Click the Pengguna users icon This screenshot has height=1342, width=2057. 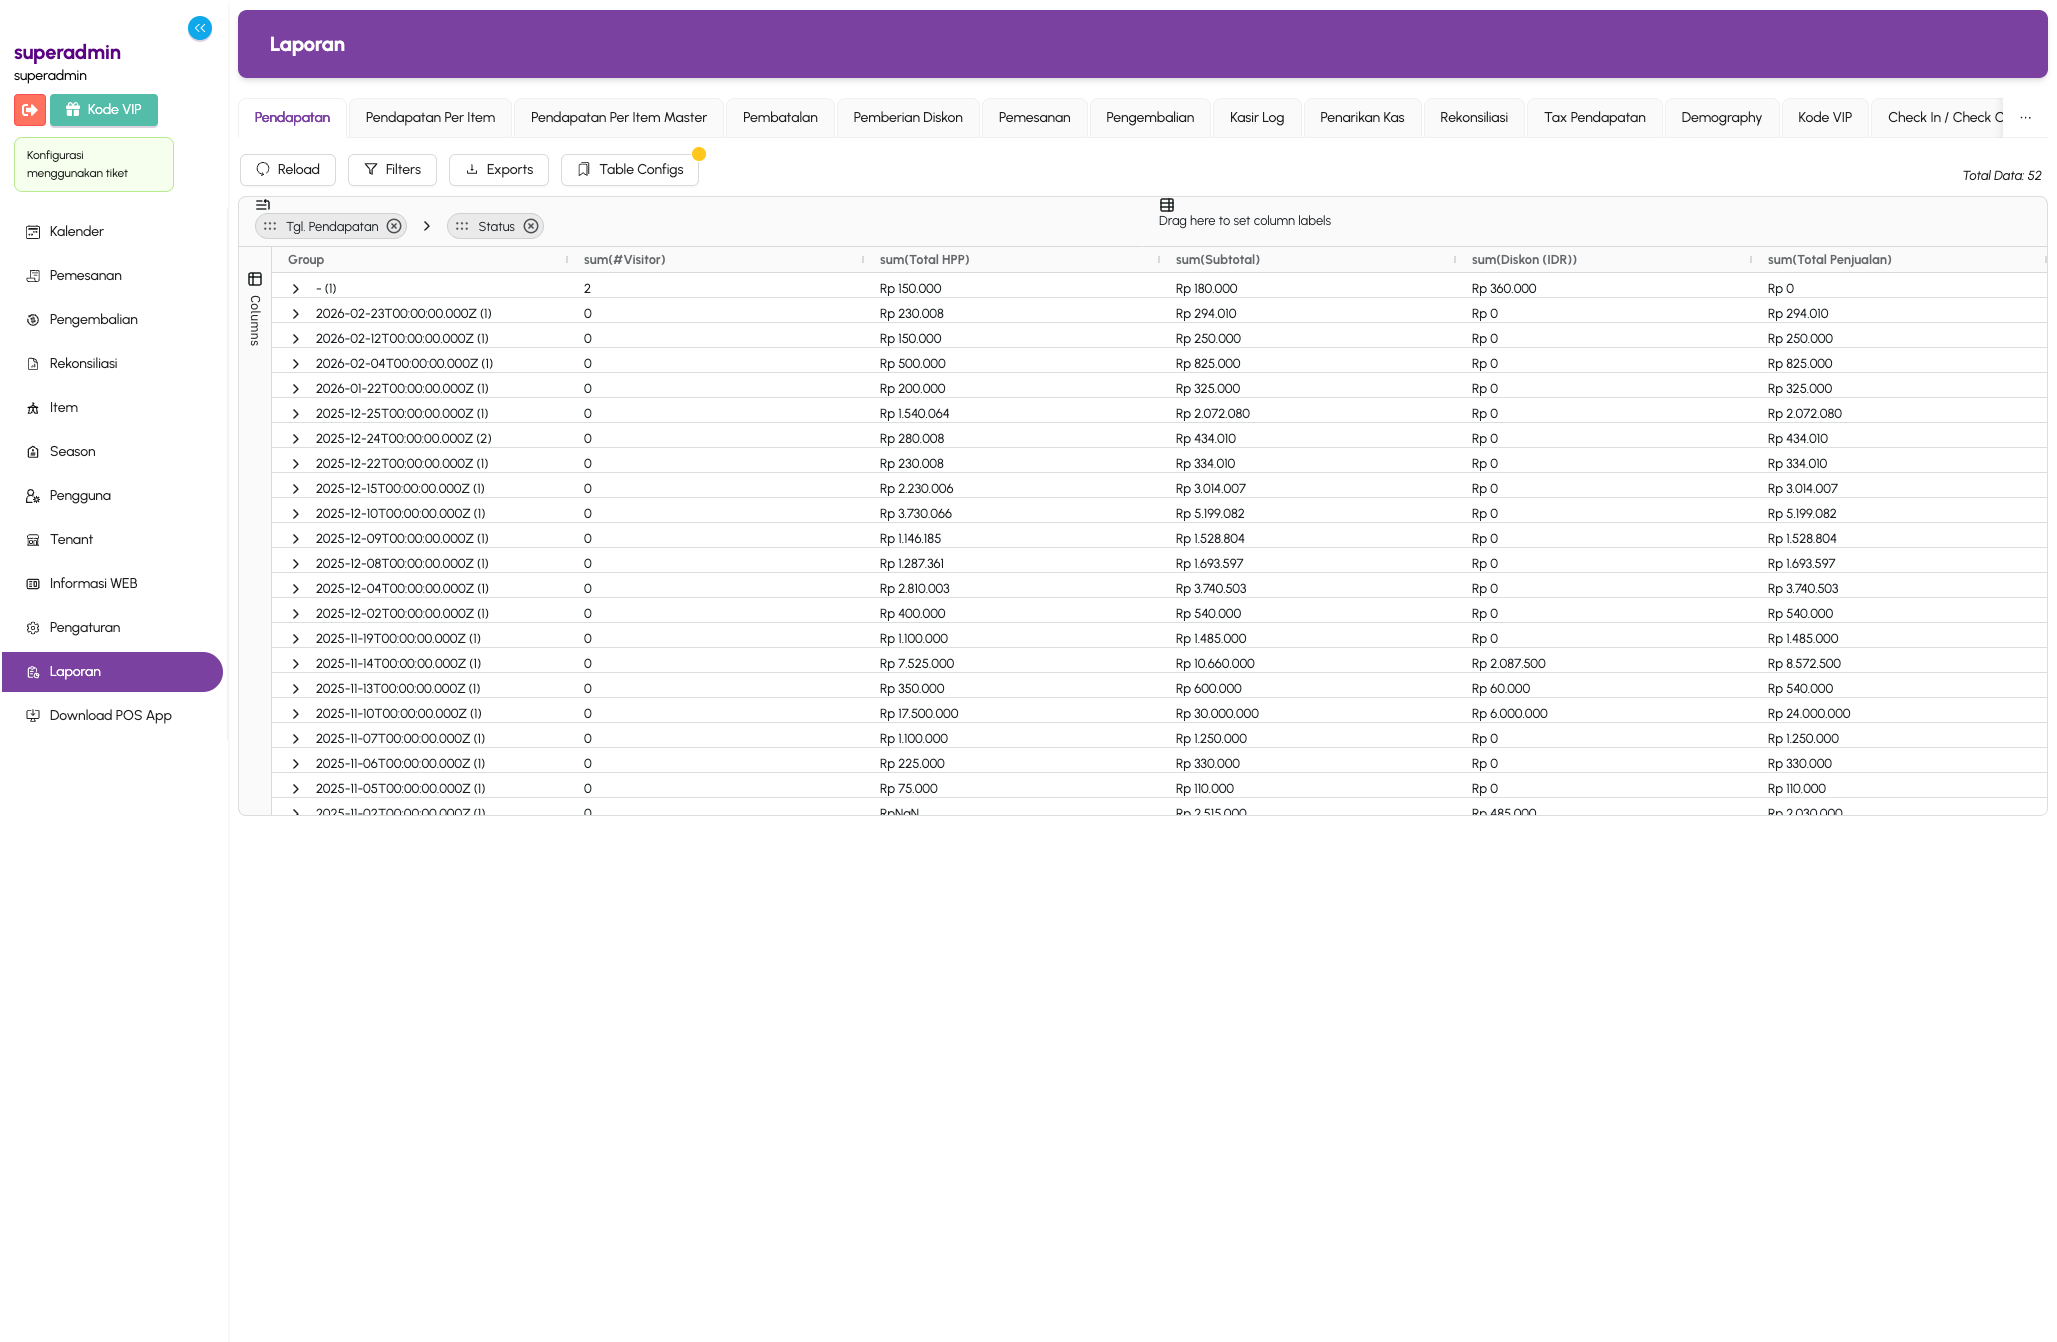33,495
